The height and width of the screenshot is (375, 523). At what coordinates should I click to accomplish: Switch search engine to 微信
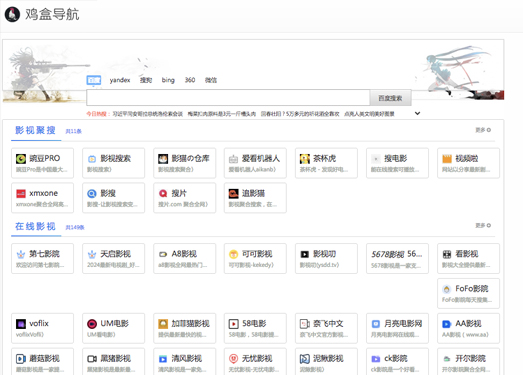(210, 80)
